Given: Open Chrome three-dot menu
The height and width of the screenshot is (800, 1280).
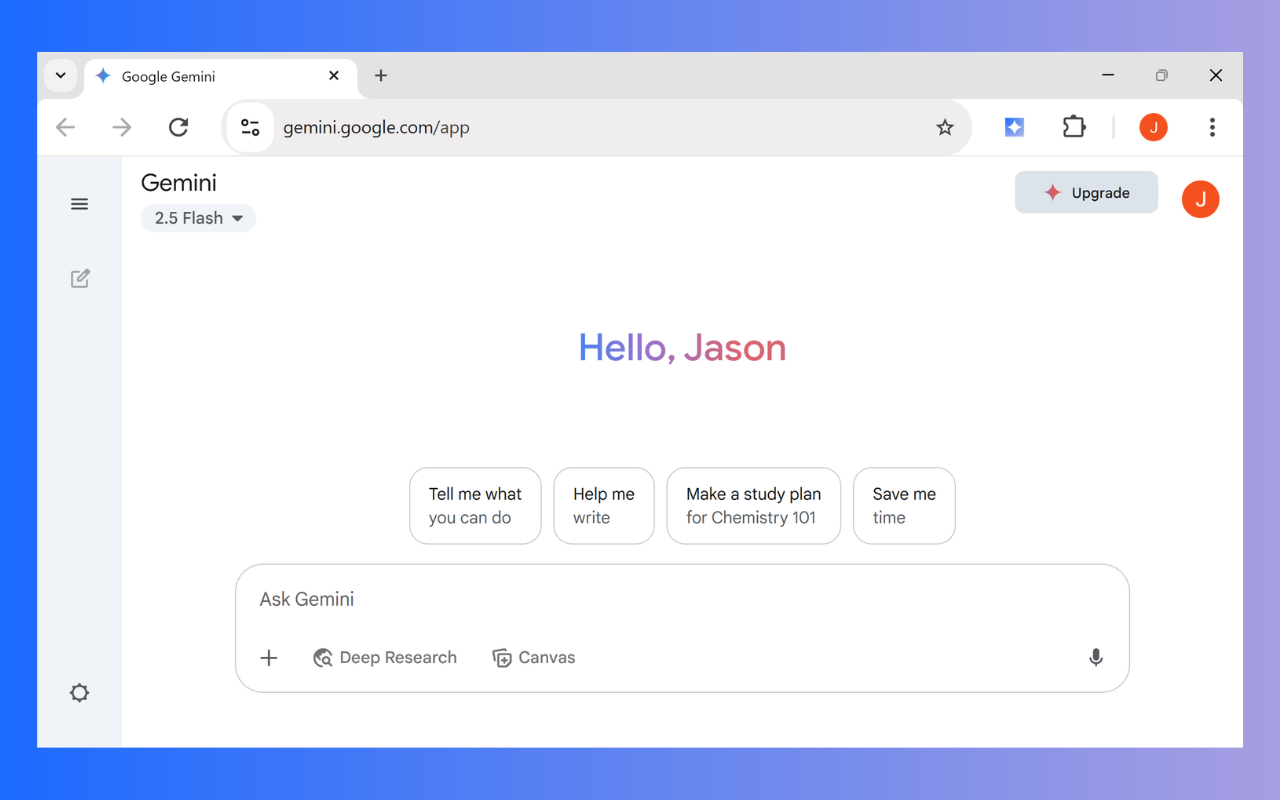Looking at the screenshot, I should coord(1212,127).
